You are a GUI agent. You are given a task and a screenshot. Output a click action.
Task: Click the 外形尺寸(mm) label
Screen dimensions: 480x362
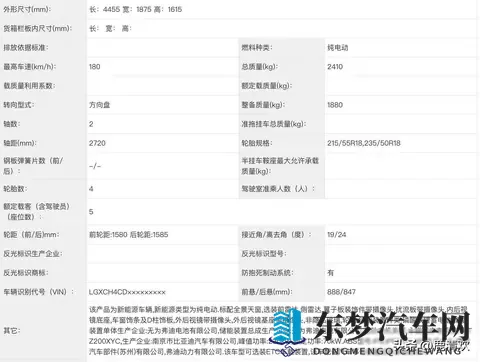(27, 9)
